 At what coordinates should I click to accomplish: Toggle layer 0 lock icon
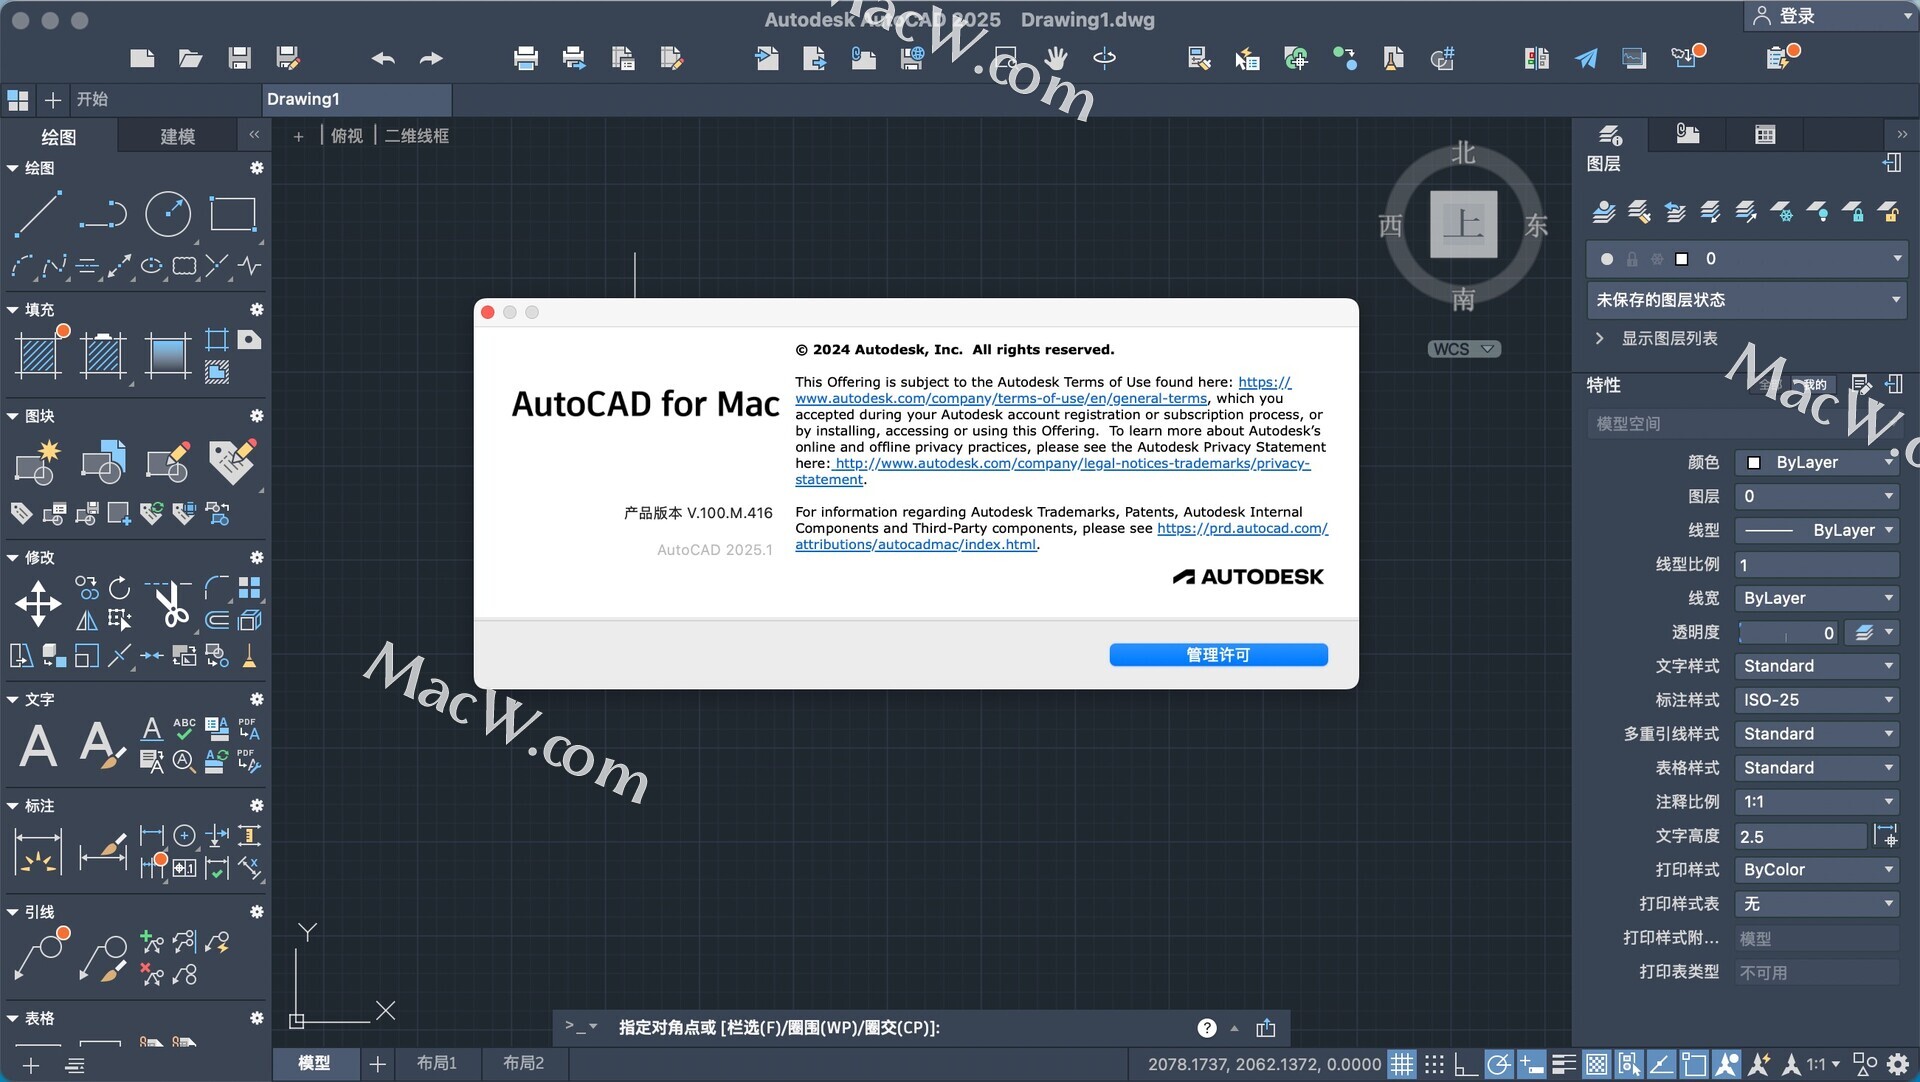[x=1632, y=259]
